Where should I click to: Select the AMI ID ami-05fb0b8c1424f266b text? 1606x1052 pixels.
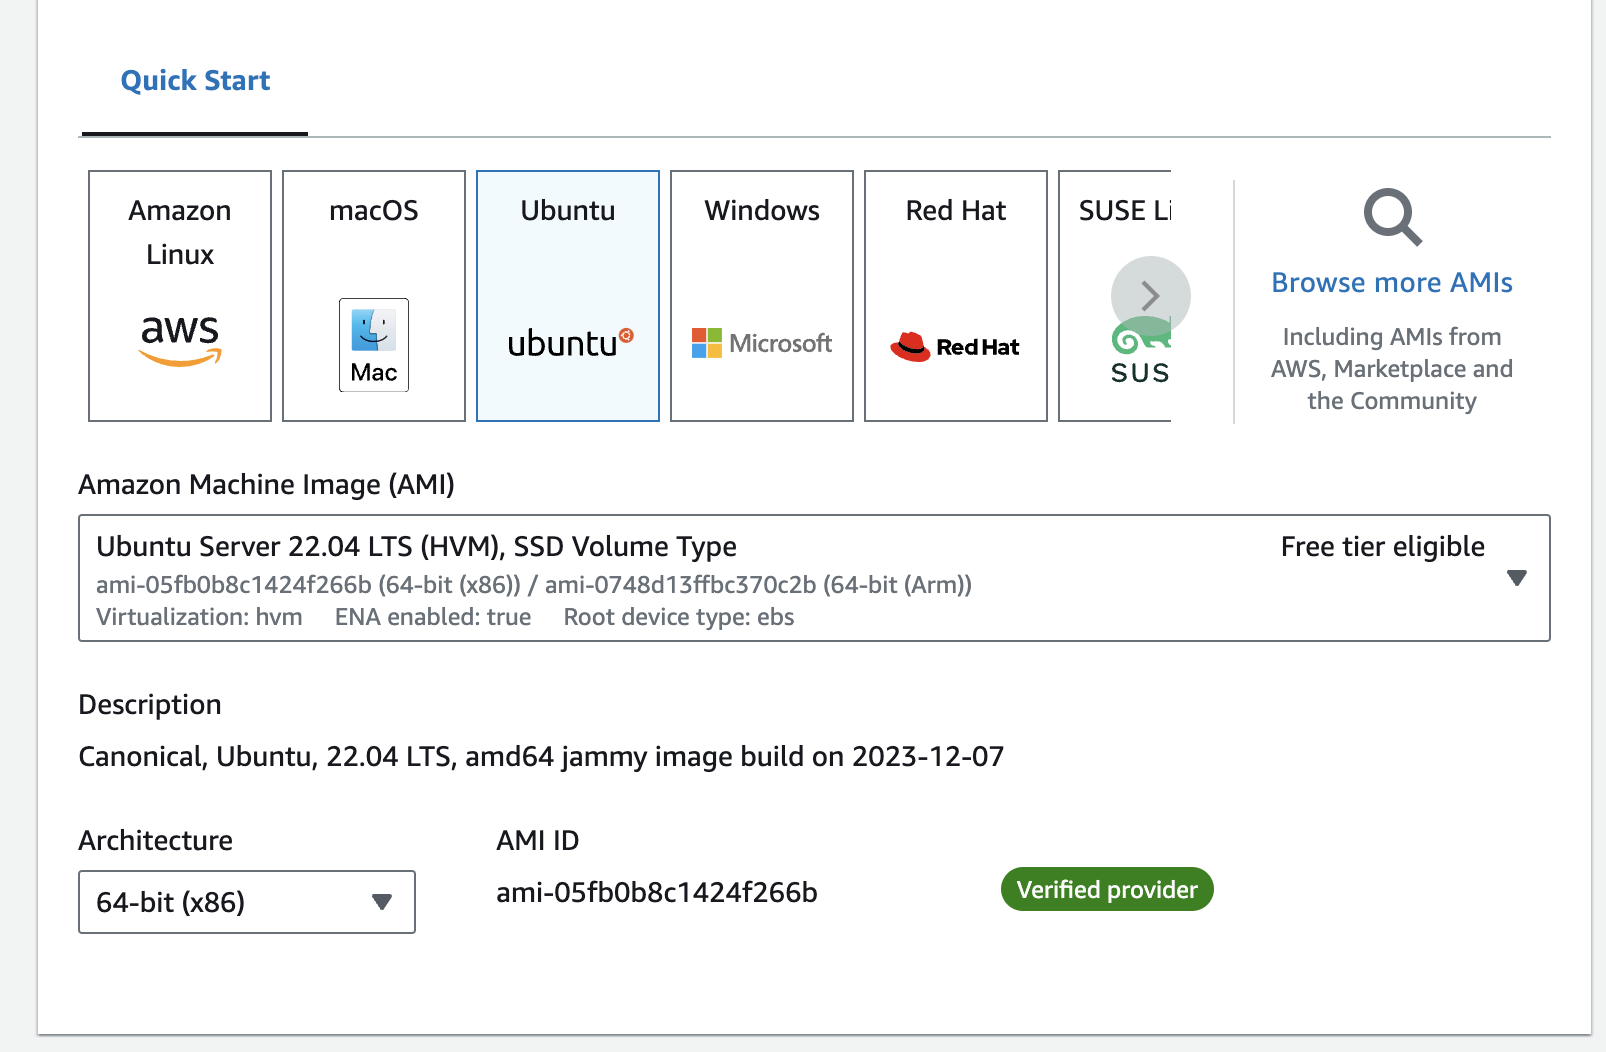click(x=657, y=892)
